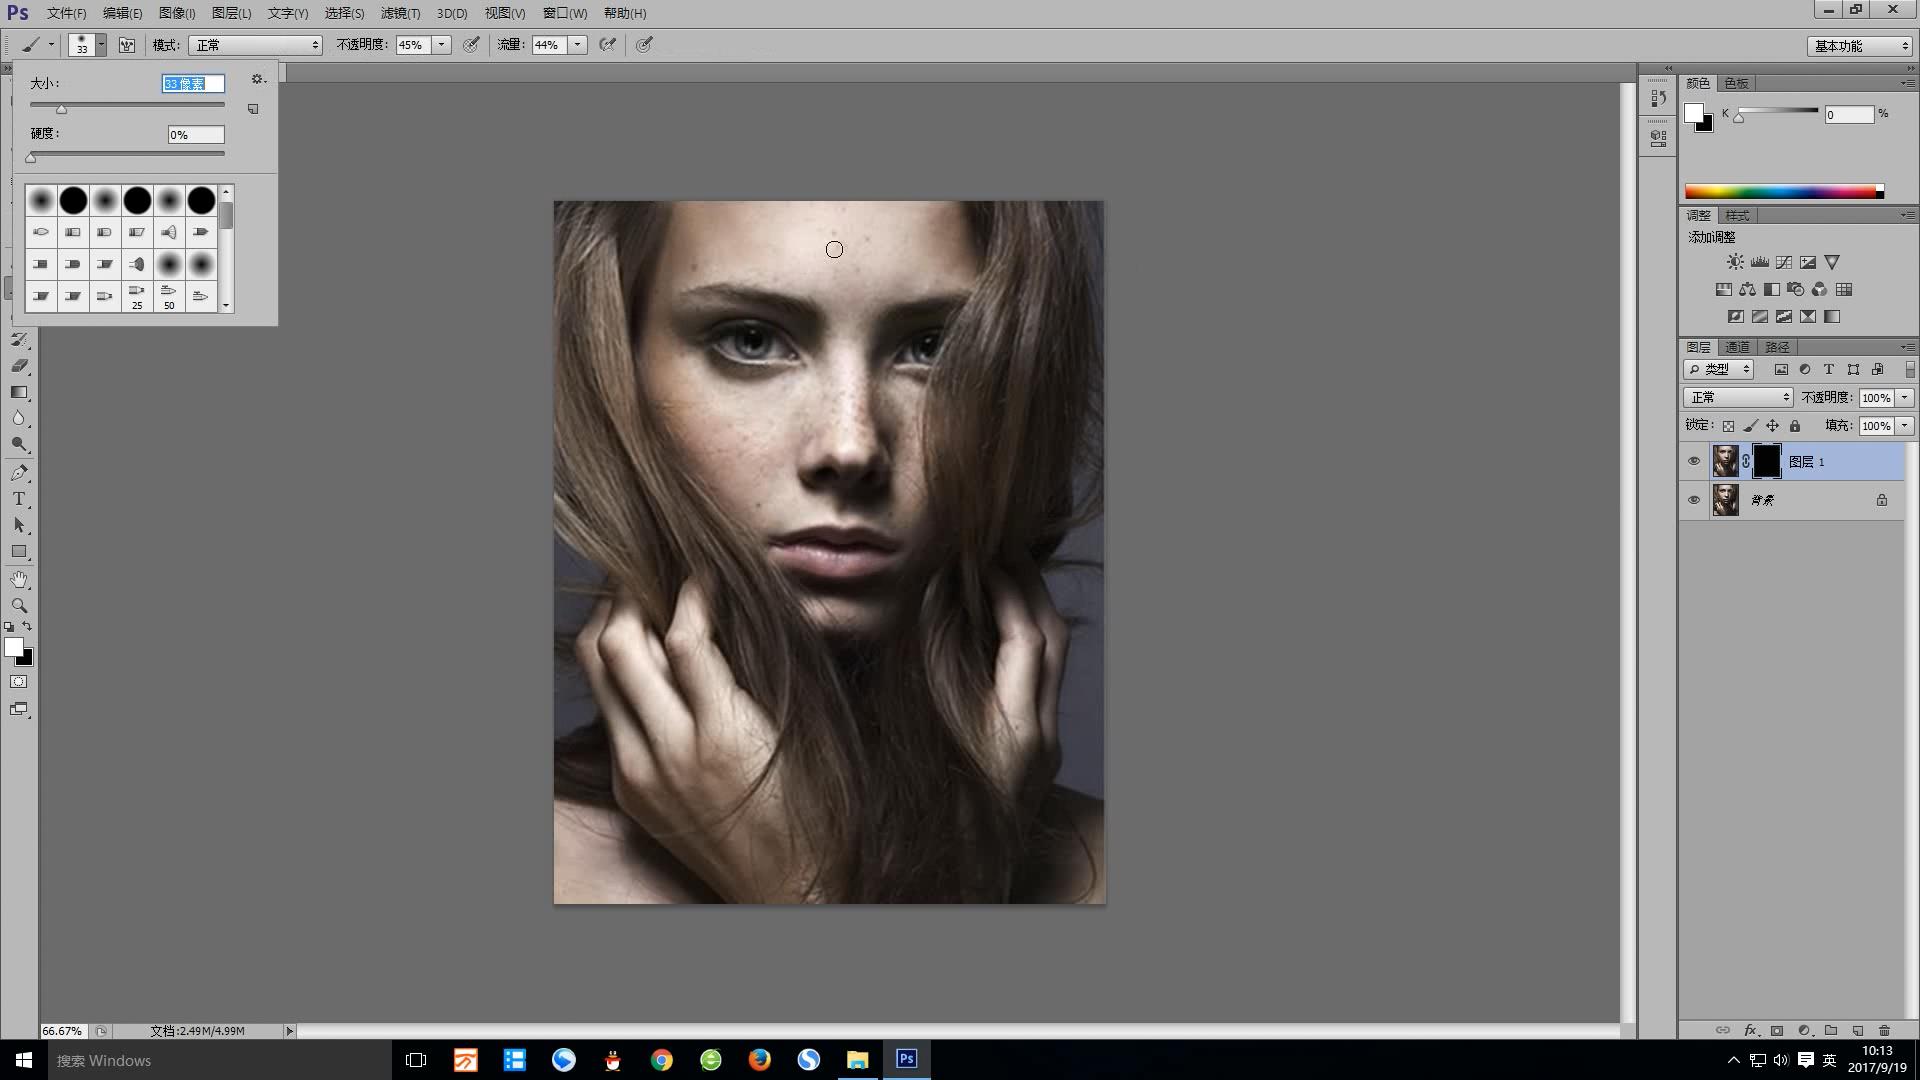The image size is (1920, 1080).
Task: Hide the 背景 layer visibility eye
Action: coord(1693,500)
